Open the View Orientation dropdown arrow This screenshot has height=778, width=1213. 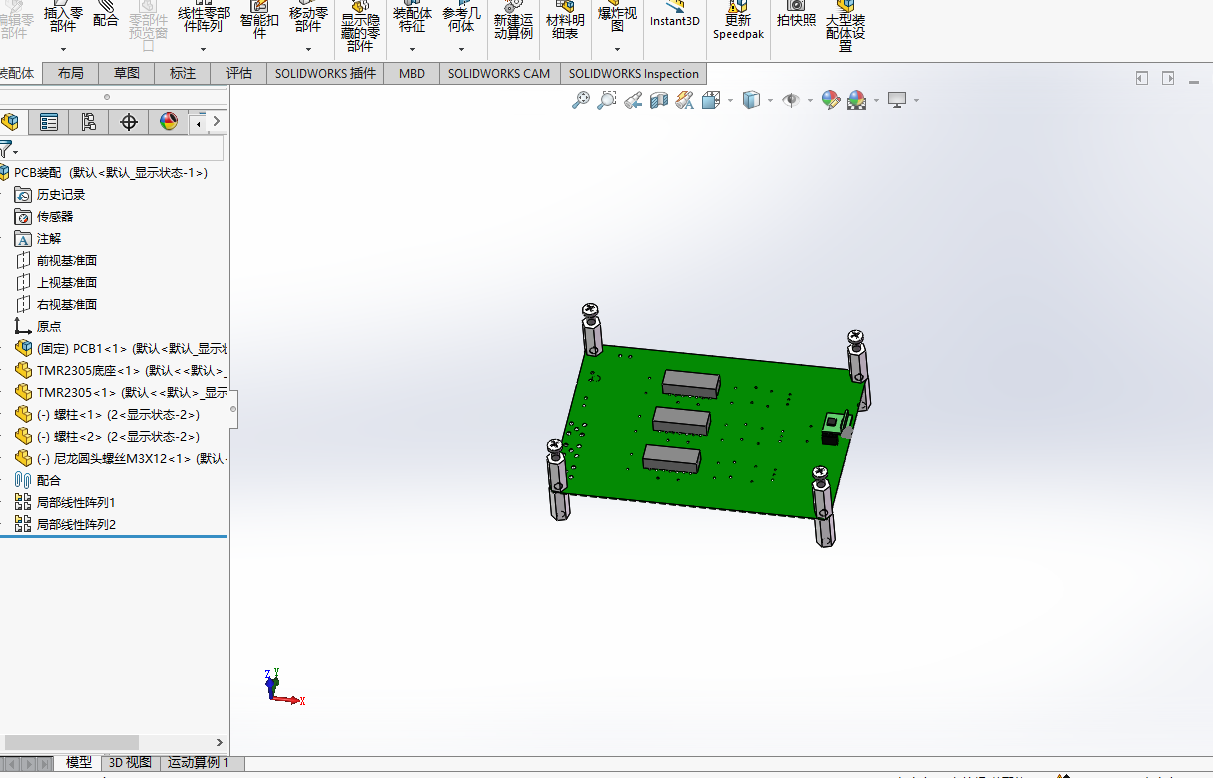point(730,100)
